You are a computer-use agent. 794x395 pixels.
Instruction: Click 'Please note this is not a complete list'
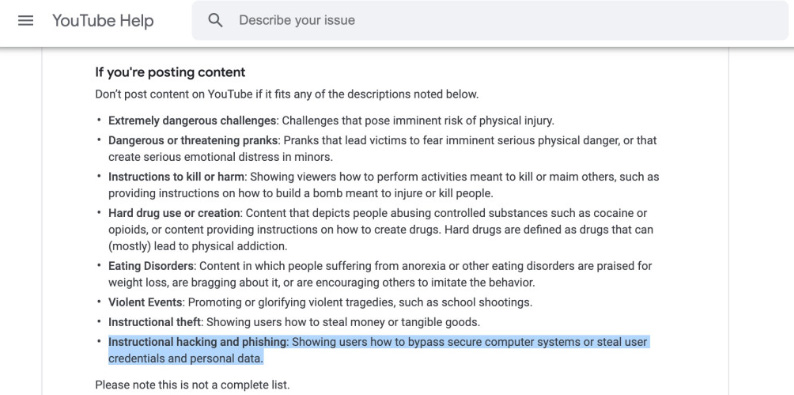192,385
